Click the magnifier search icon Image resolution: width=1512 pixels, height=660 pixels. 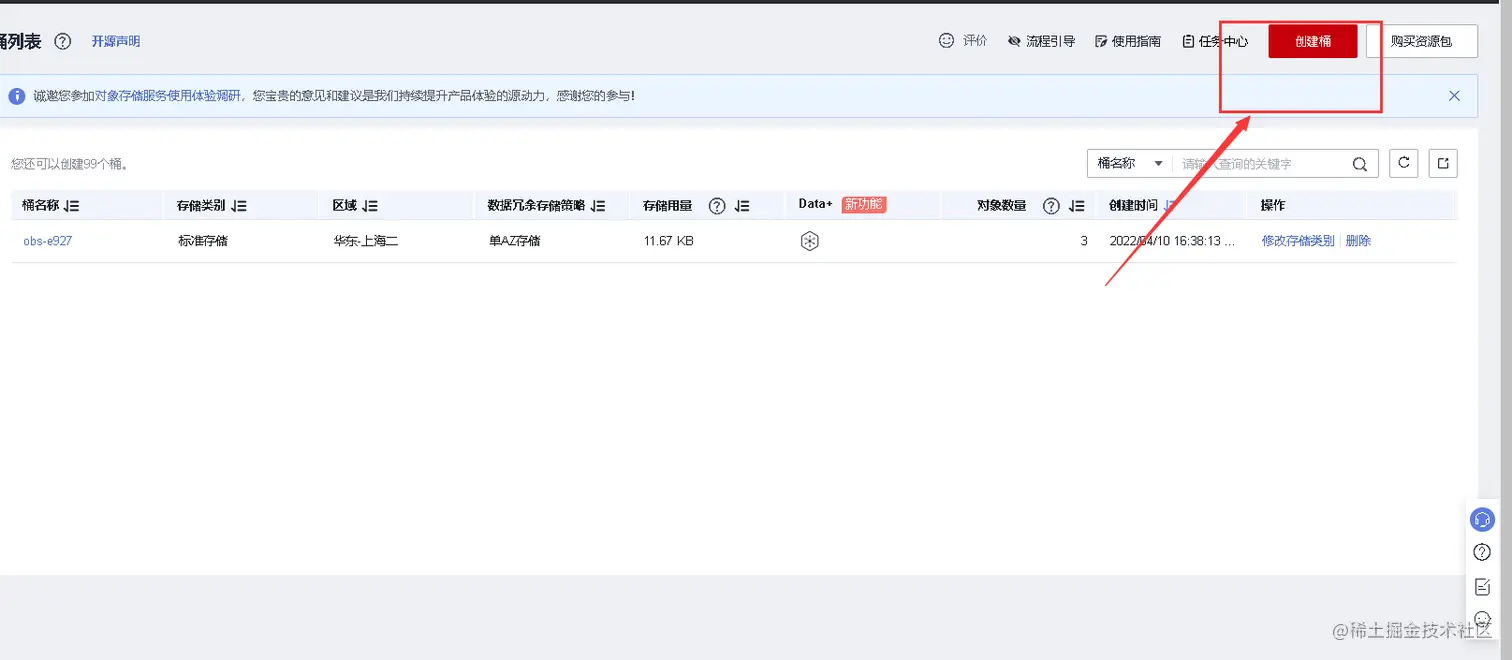[1360, 164]
